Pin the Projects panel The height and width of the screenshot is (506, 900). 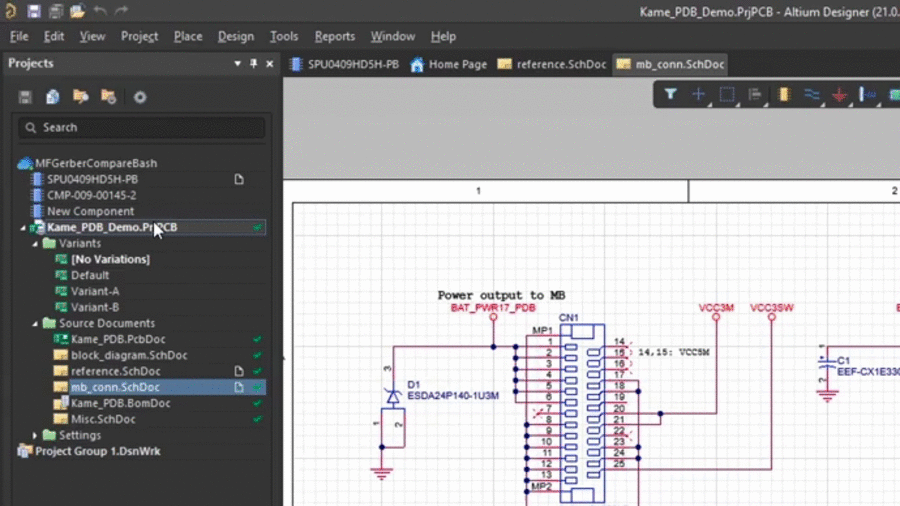point(254,63)
